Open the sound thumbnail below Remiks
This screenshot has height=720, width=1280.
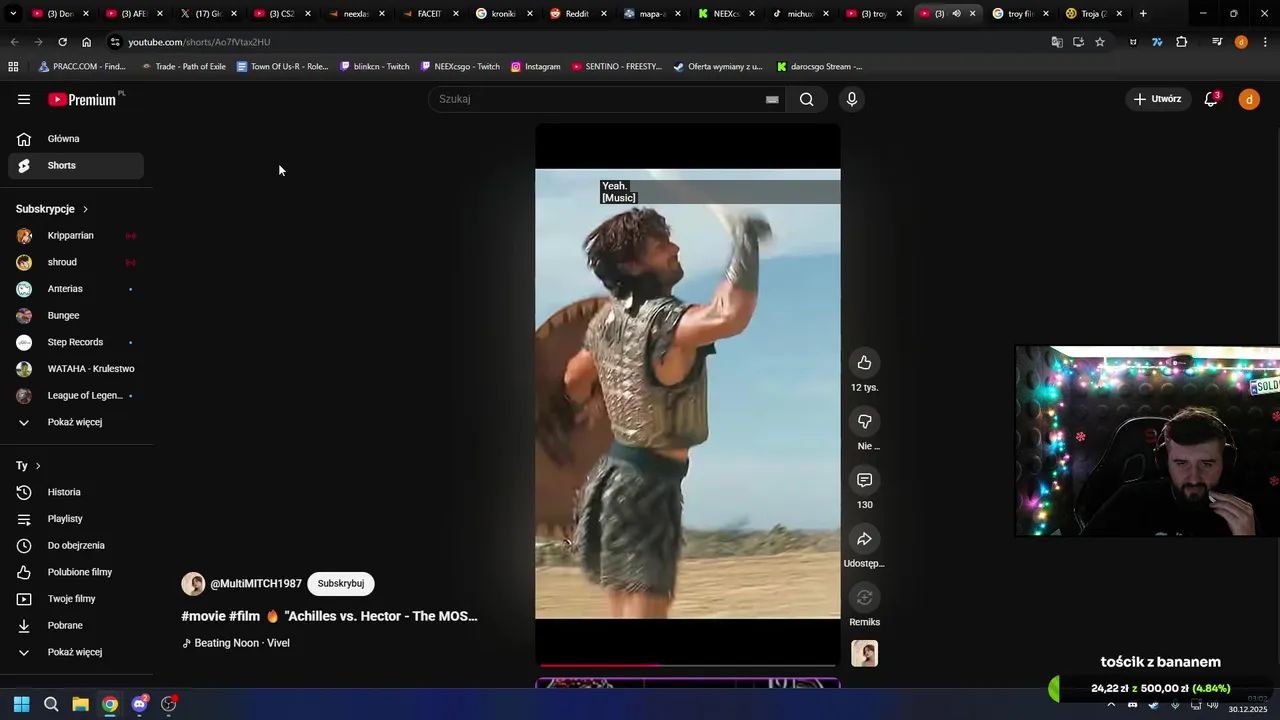point(865,654)
